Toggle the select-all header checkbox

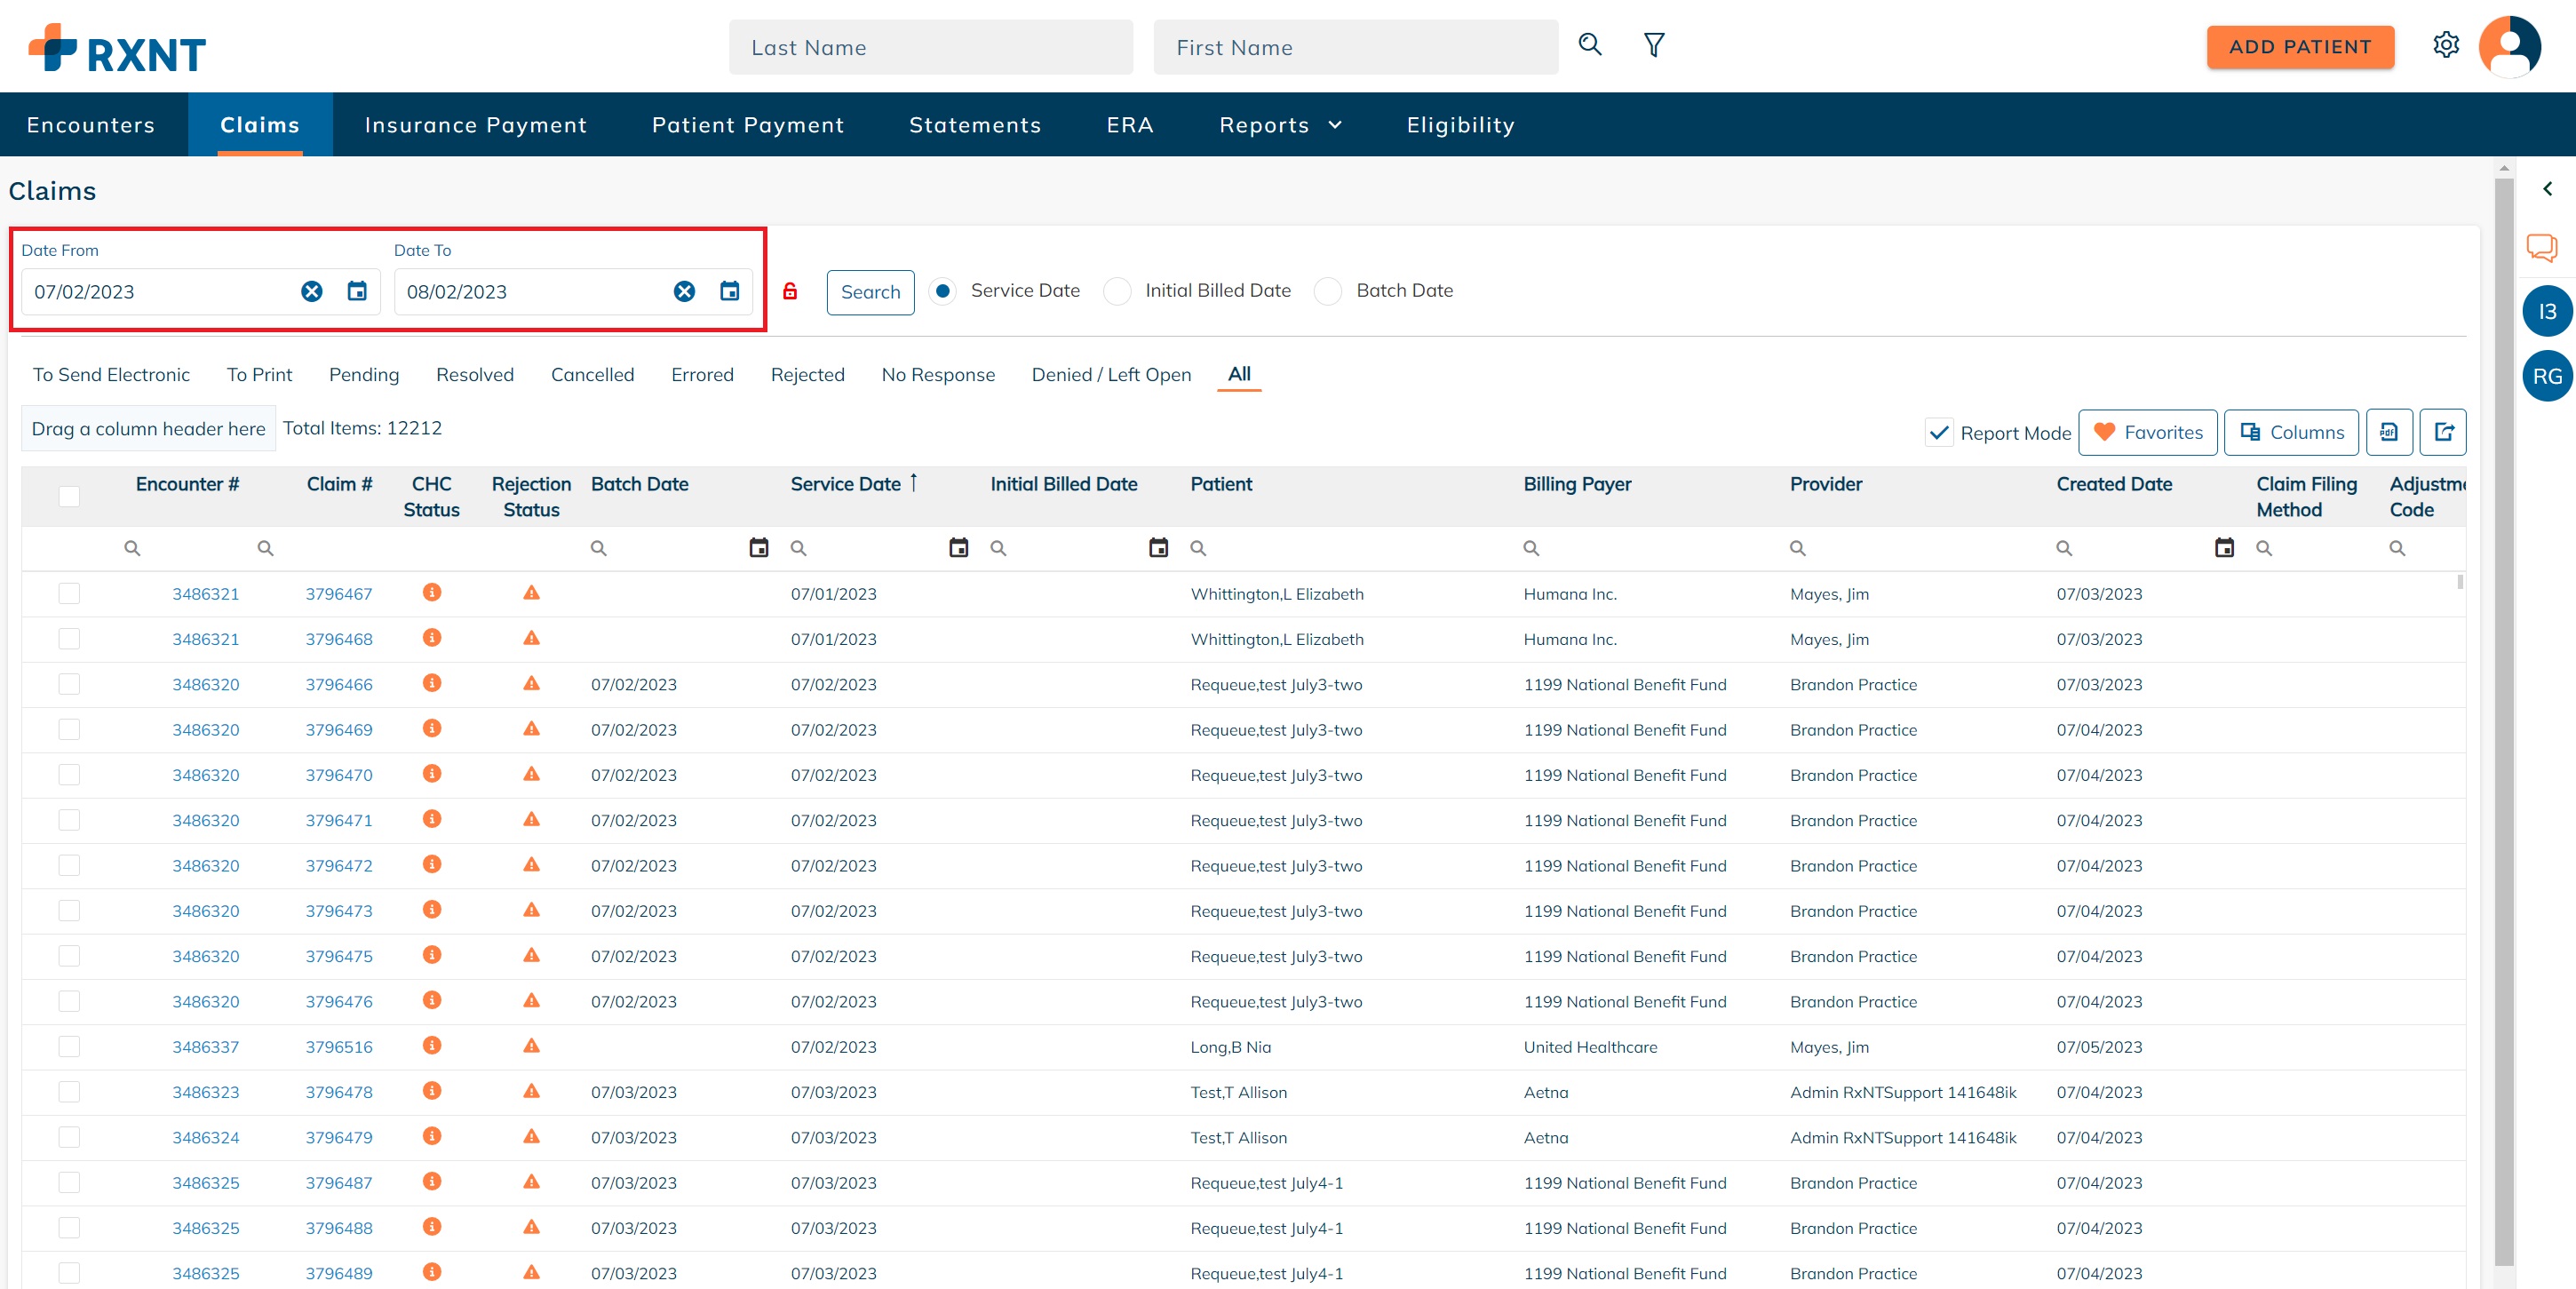tap(69, 496)
